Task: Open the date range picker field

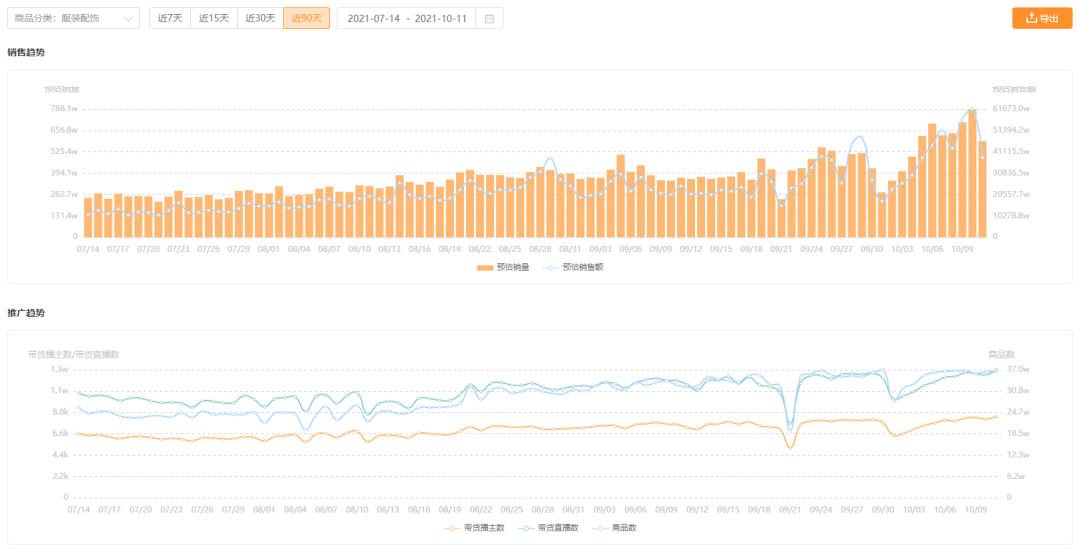Action: (x=420, y=19)
